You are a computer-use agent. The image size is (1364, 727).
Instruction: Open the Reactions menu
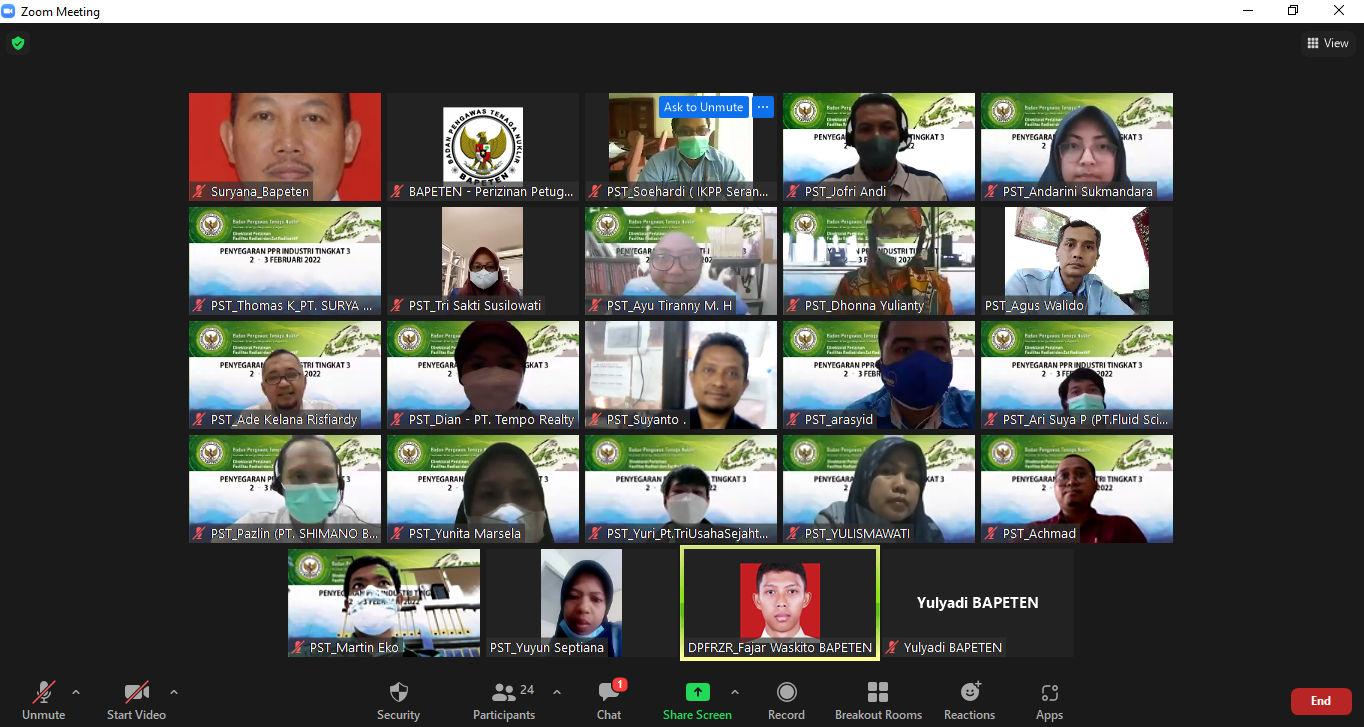(969, 699)
